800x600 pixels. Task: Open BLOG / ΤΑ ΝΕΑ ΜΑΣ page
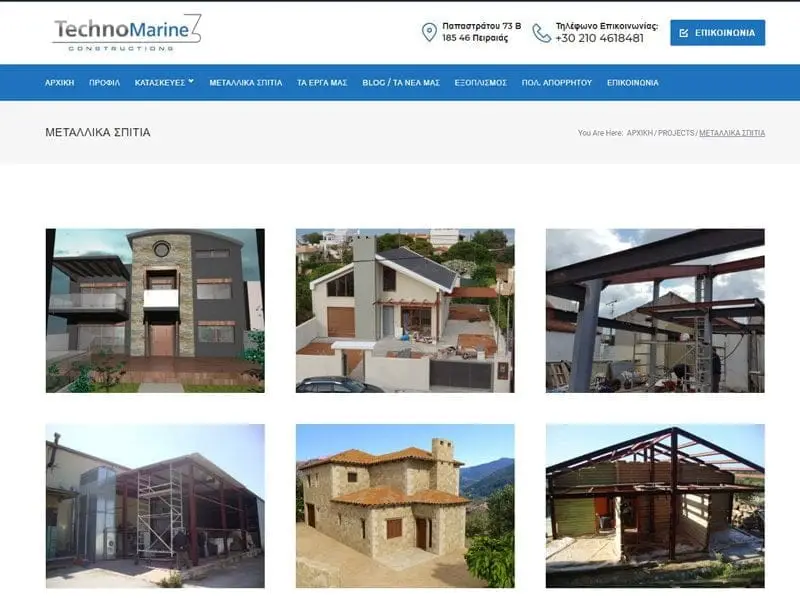click(401, 83)
